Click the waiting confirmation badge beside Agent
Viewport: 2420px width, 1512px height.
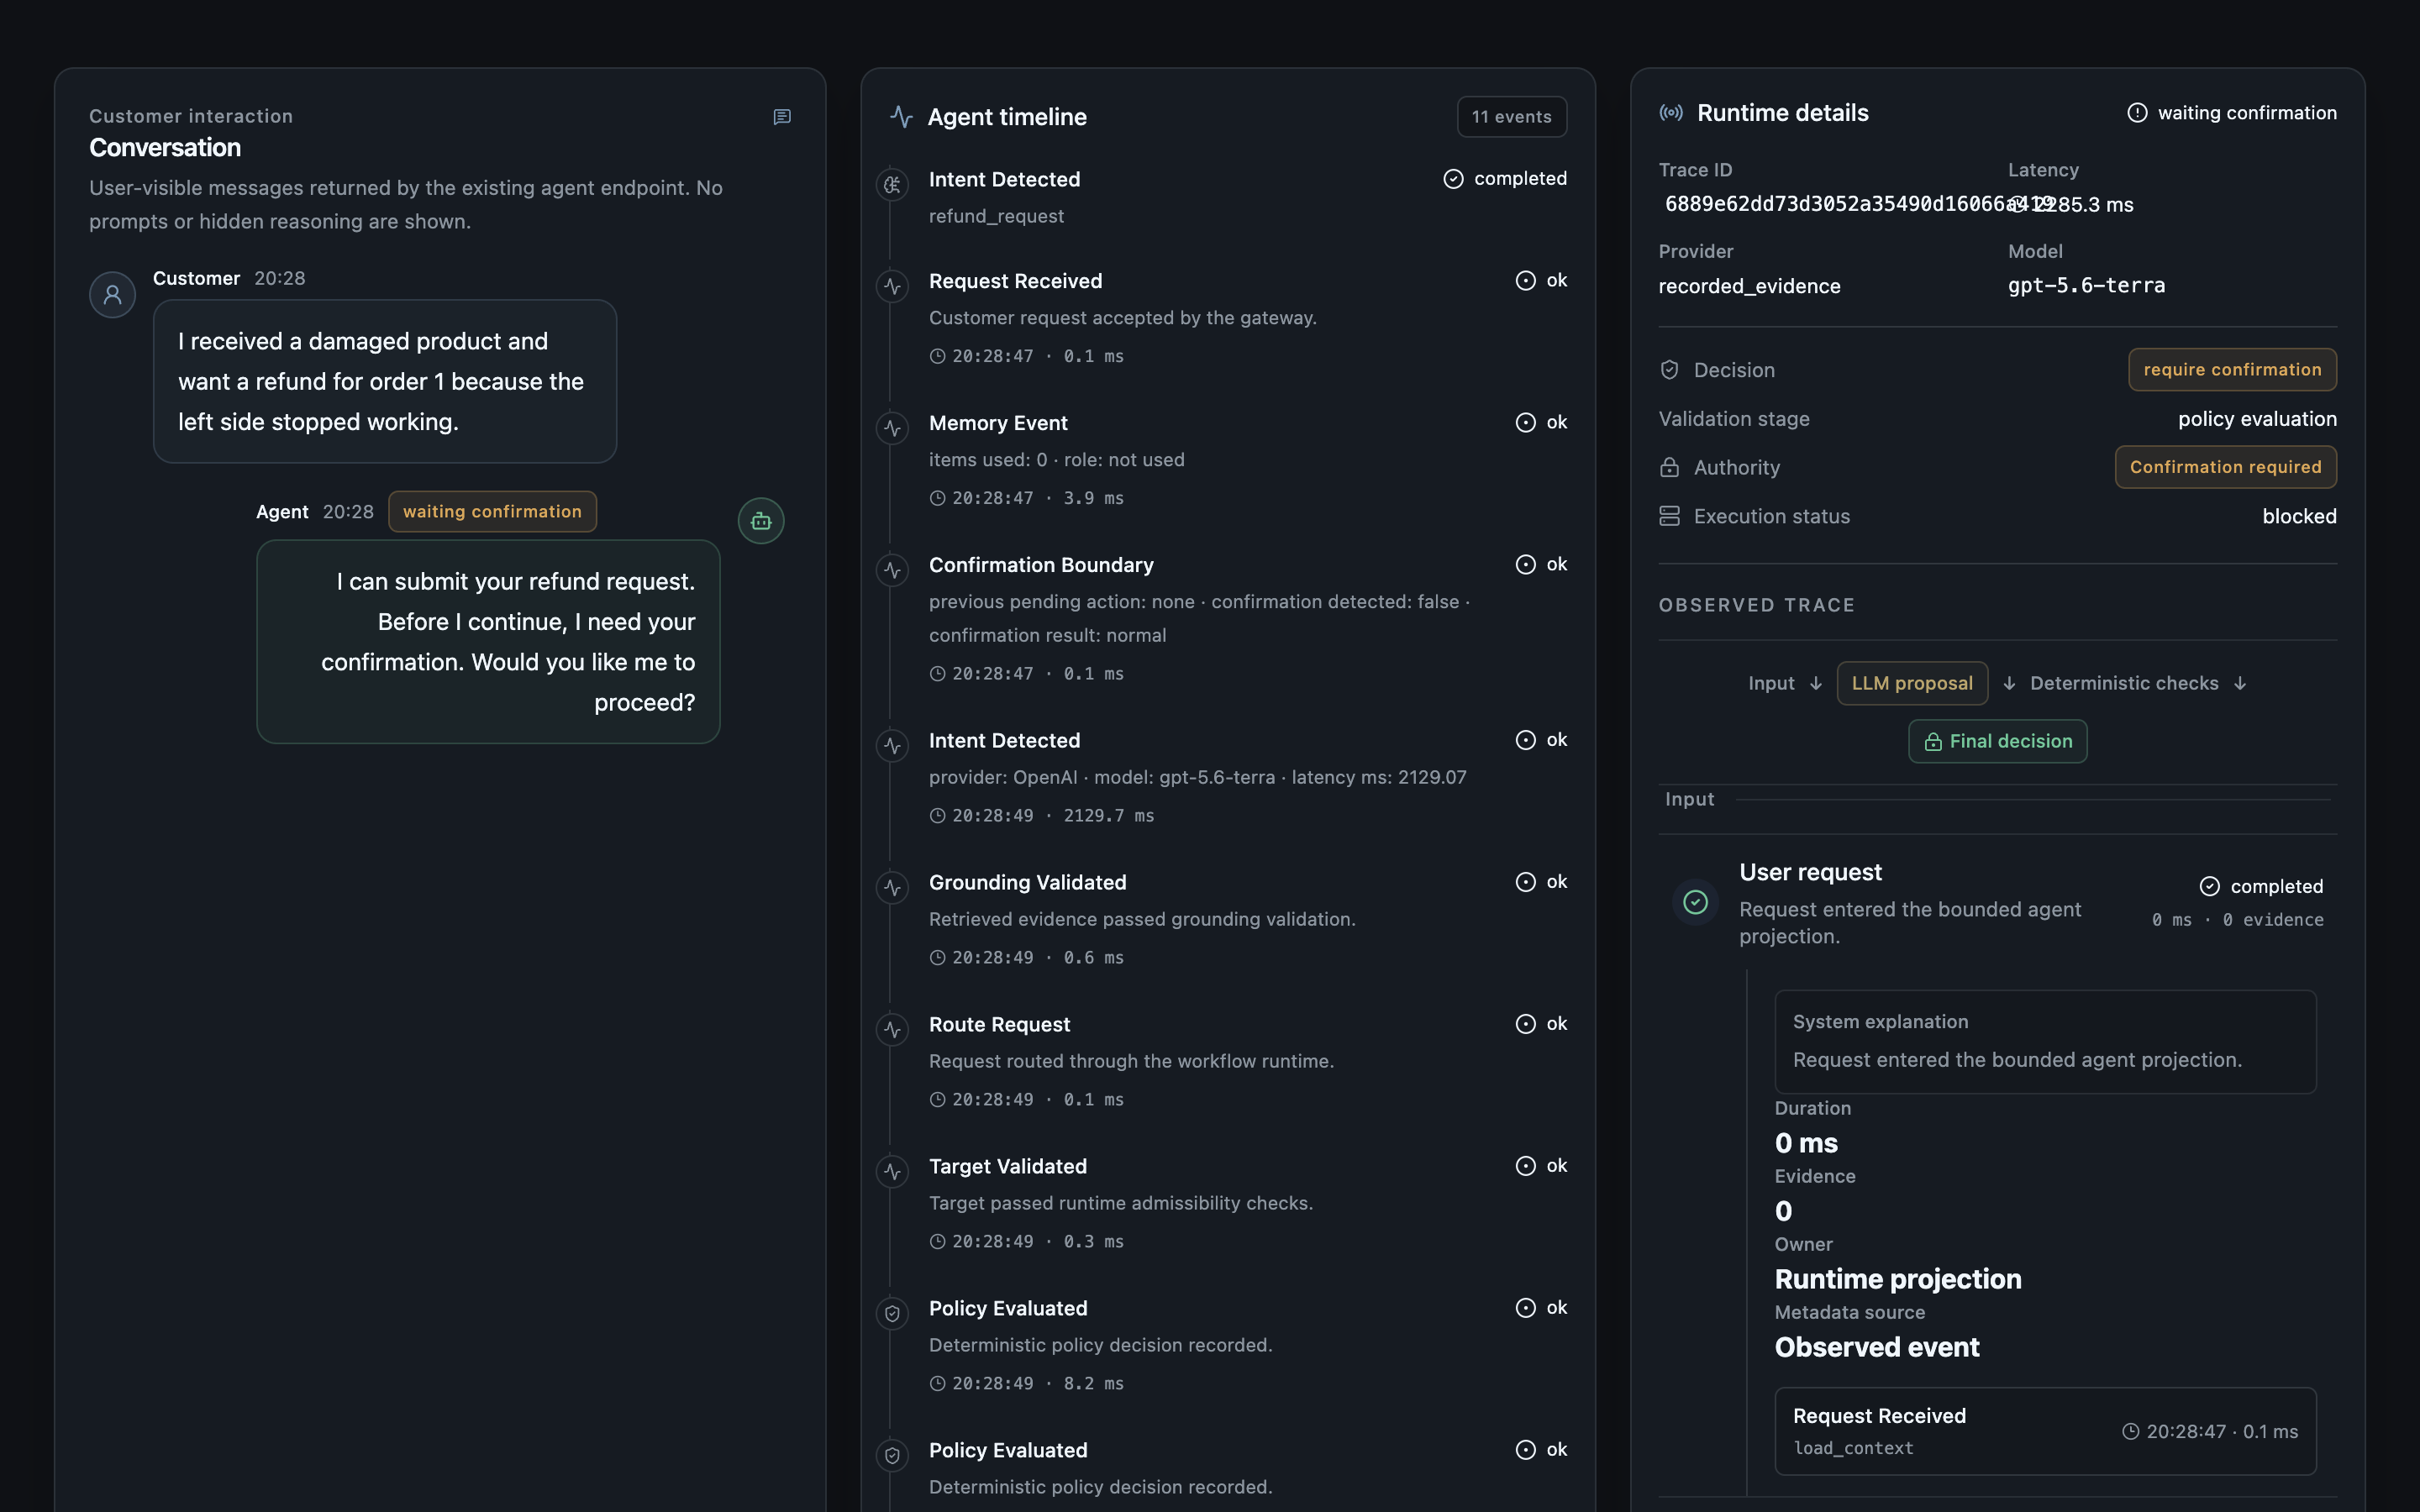point(492,512)
